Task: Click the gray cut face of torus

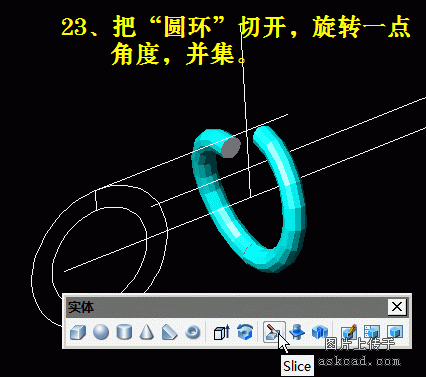Action: click(231, 148)
